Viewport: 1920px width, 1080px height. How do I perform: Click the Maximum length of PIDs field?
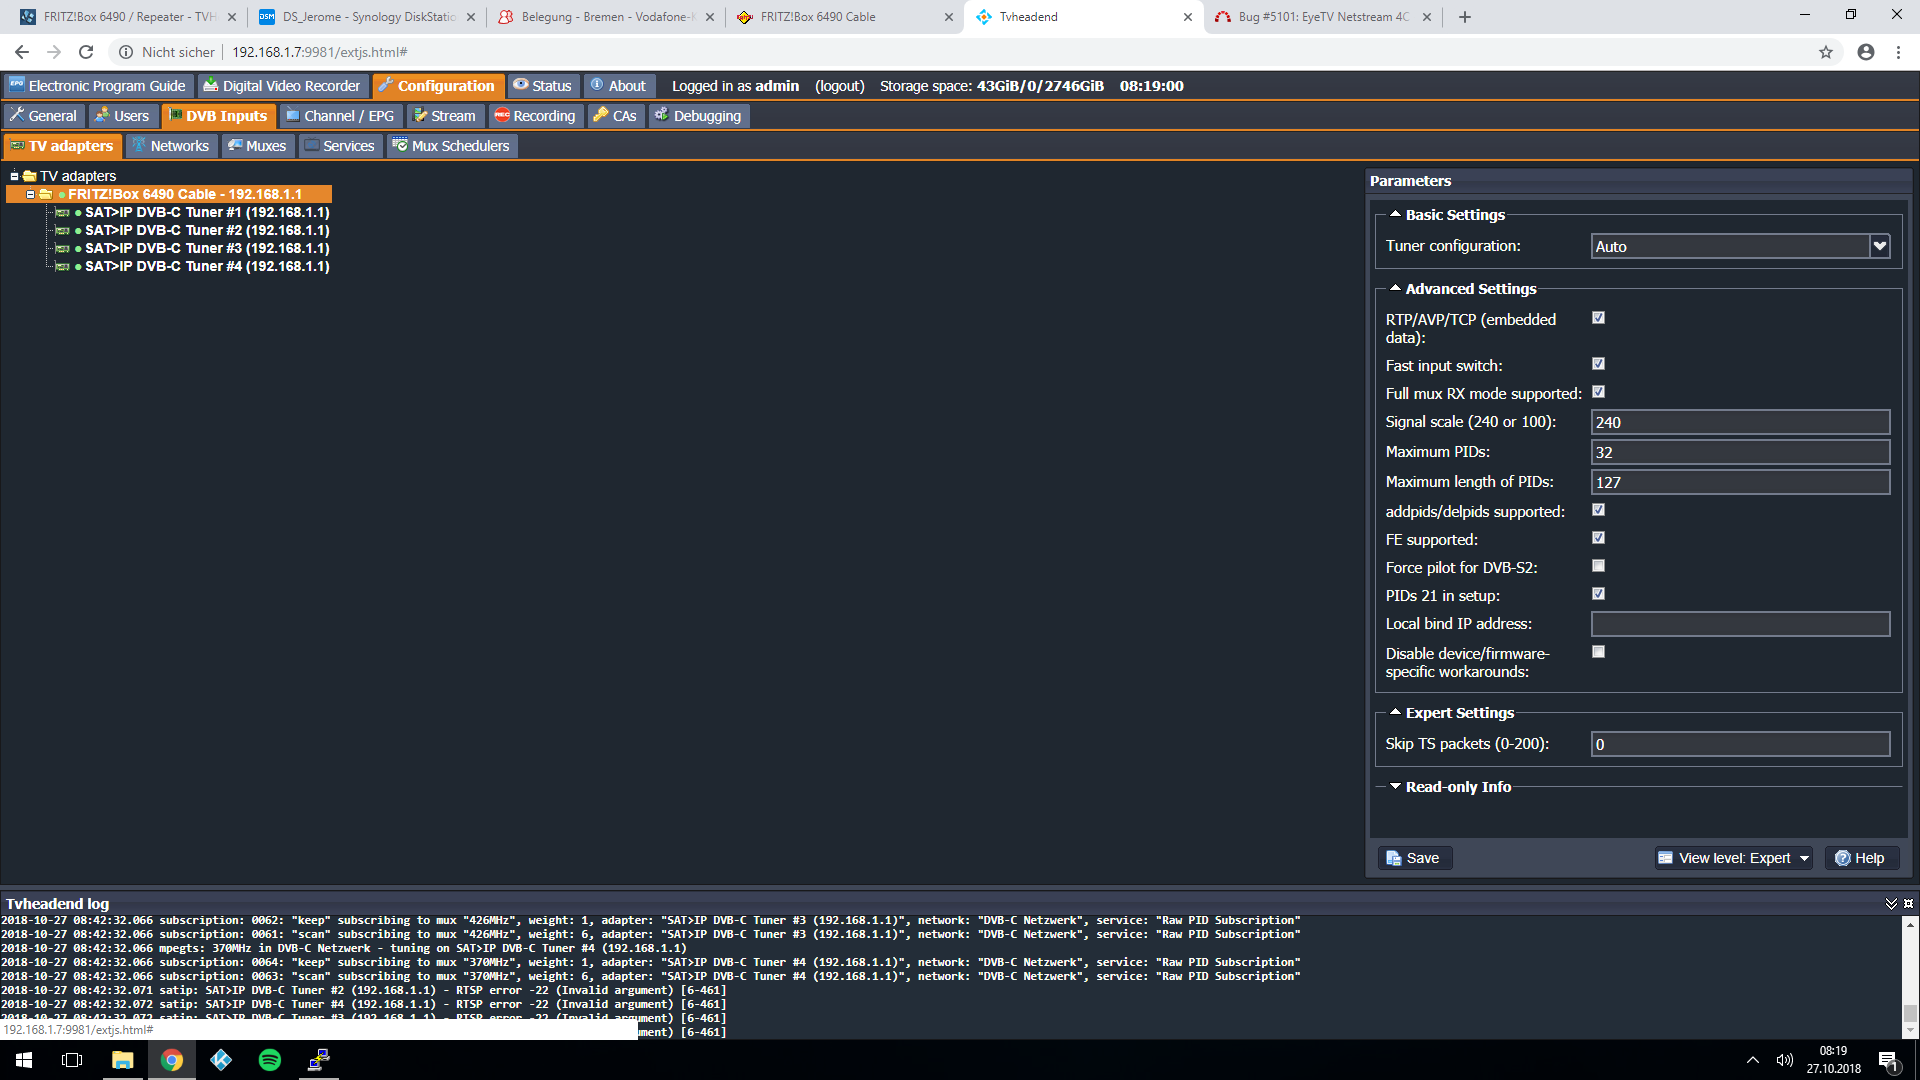click(x=1740, y=482)
